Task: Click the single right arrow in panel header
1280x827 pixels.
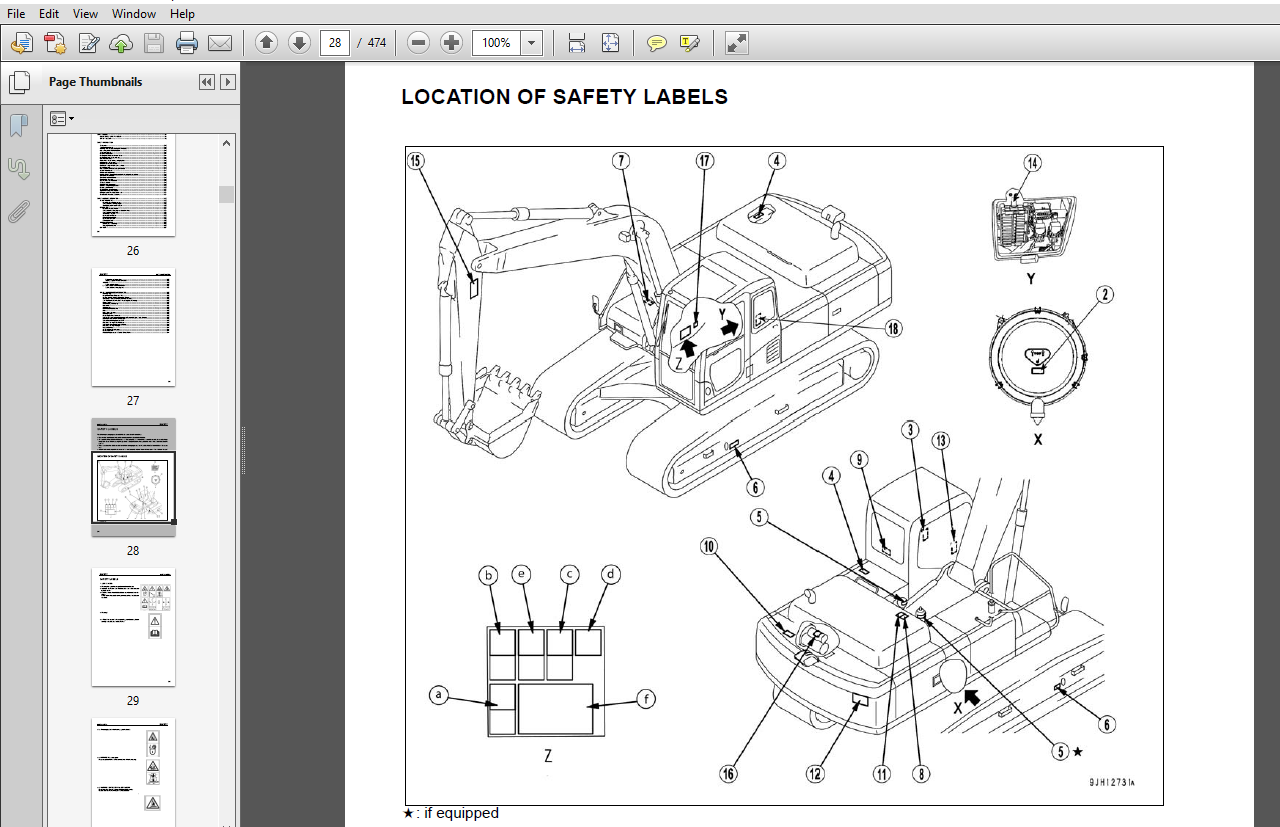Action: coord(228,82)
